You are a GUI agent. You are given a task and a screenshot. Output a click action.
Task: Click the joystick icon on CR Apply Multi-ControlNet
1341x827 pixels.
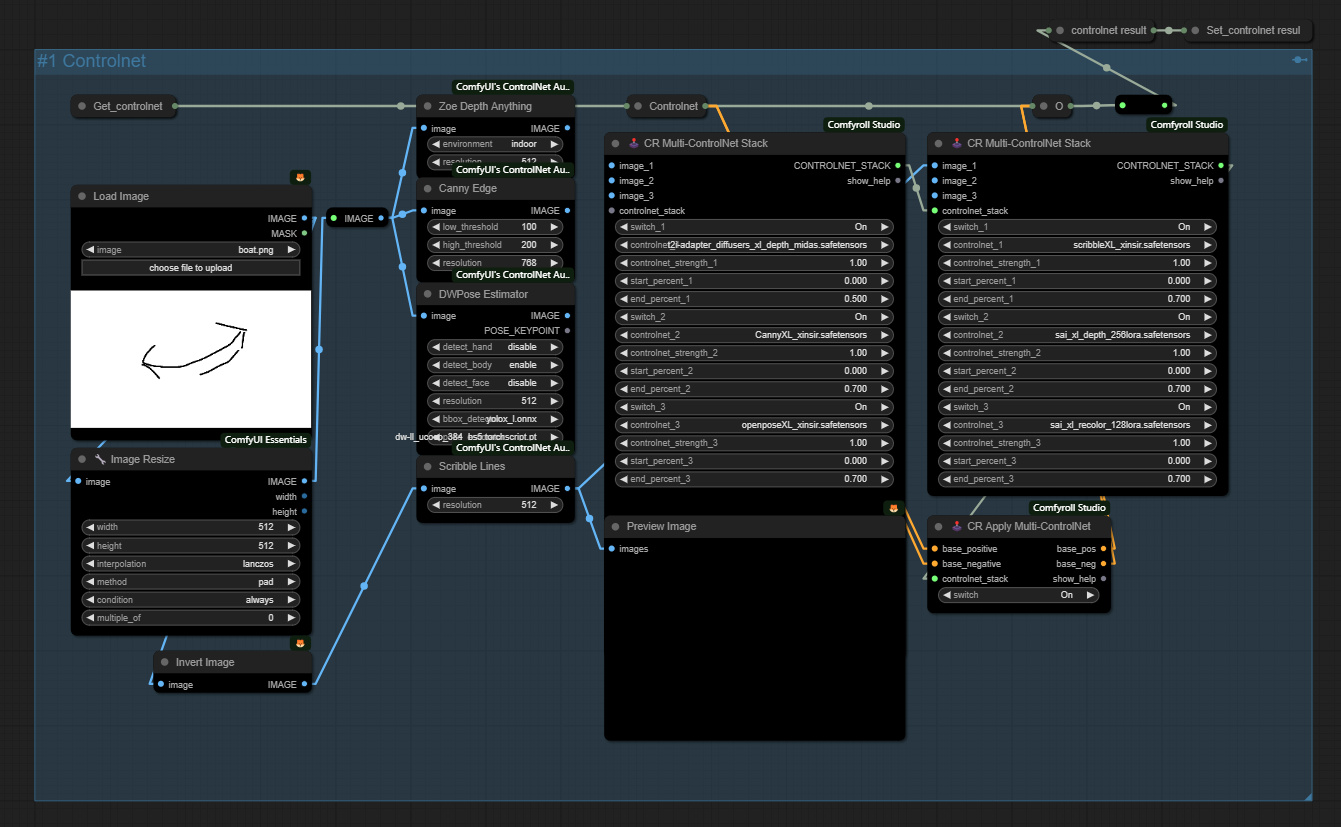(957, 525)
